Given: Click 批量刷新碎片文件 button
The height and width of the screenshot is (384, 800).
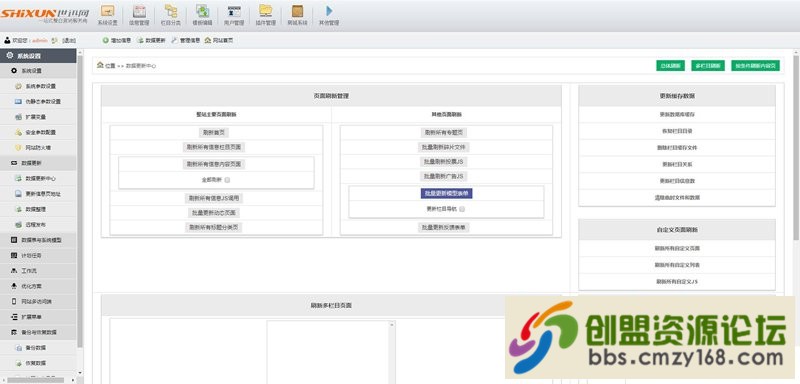Looking at the screenshot, I should point(444,147).
